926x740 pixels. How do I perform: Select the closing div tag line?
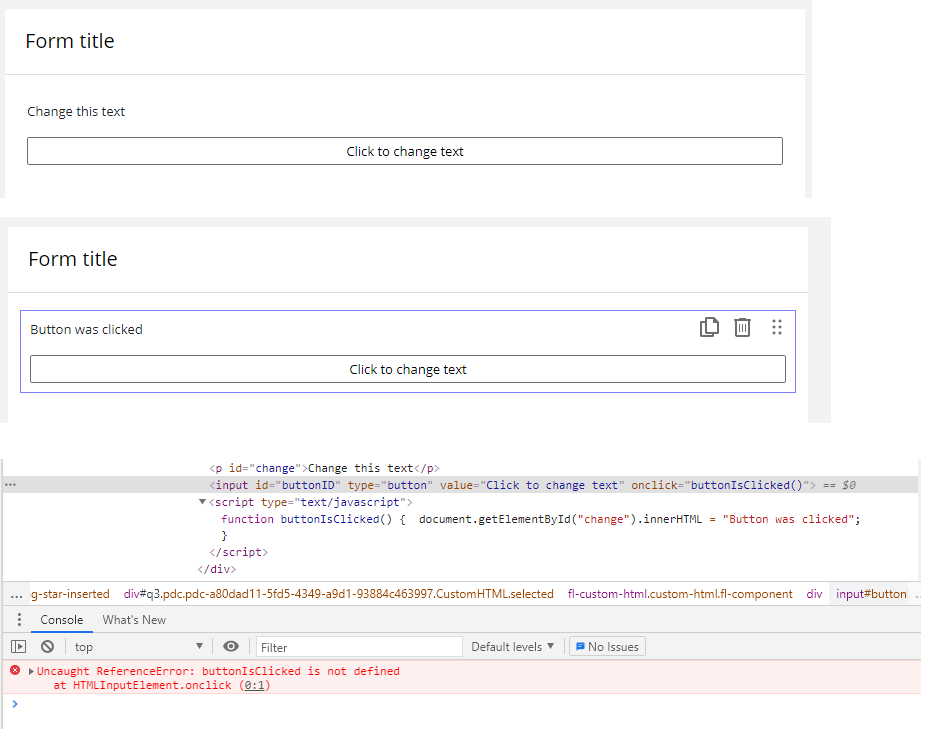[217, 569]
